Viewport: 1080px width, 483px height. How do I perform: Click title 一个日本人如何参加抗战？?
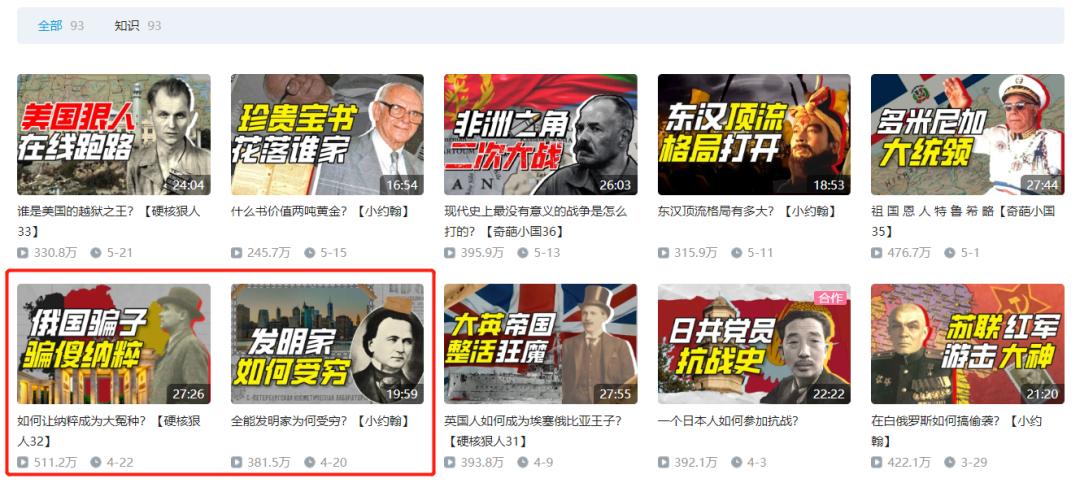point(727,421)
